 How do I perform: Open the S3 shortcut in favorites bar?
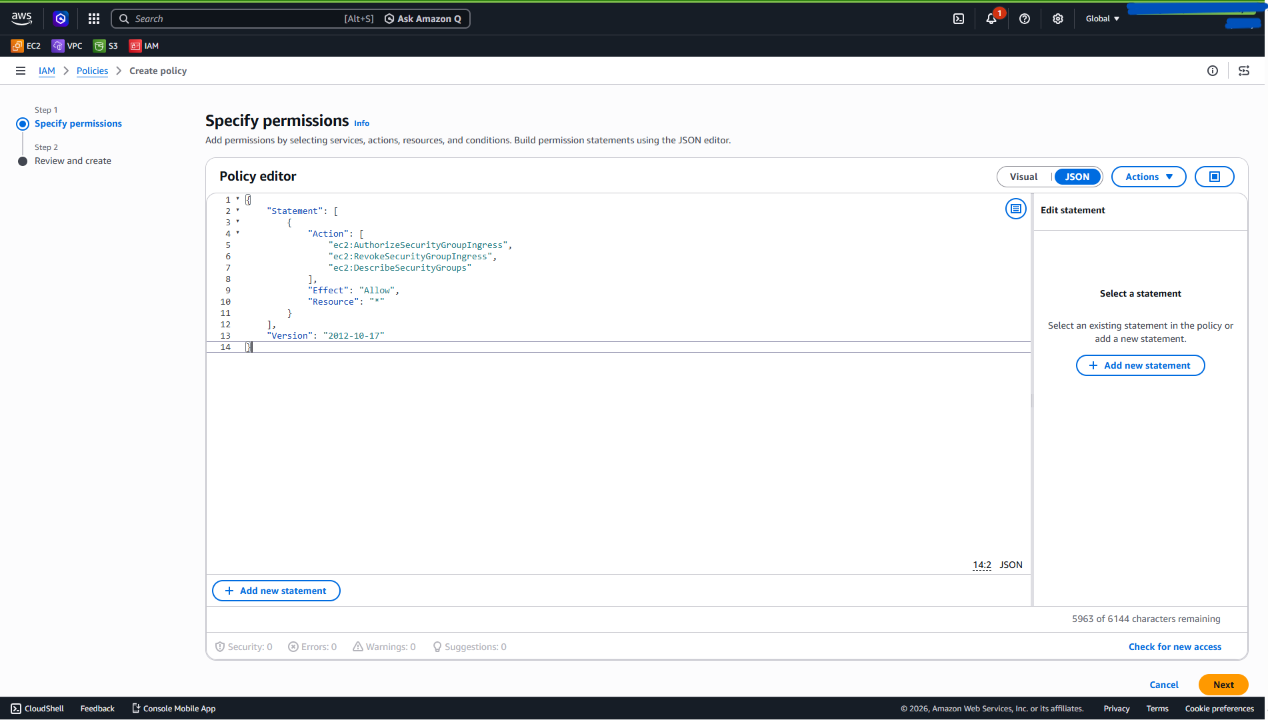[105, 46]
